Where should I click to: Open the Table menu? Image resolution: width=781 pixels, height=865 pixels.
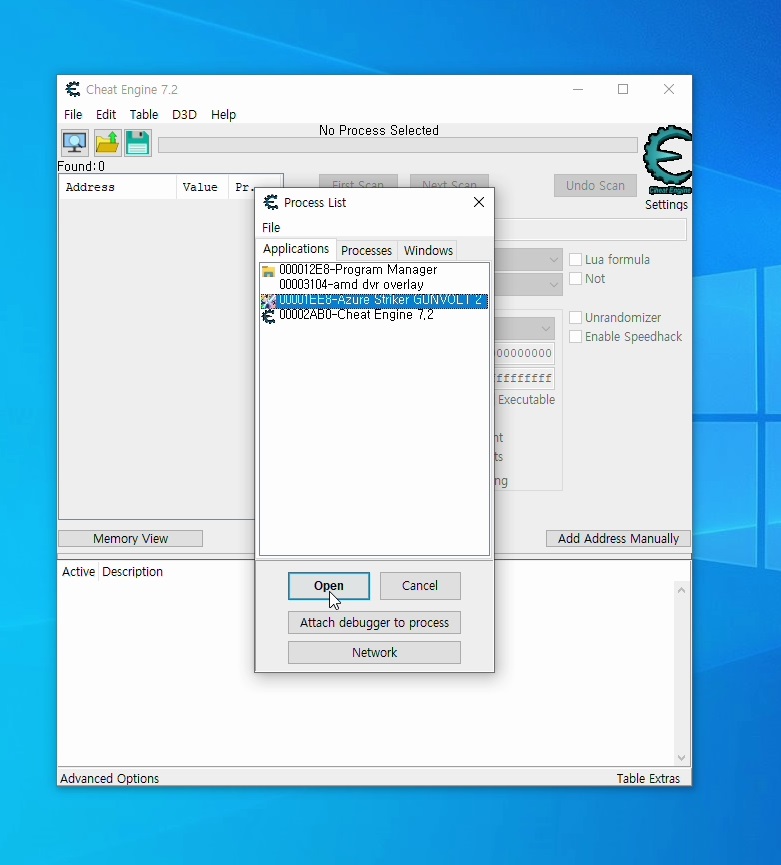143,114
